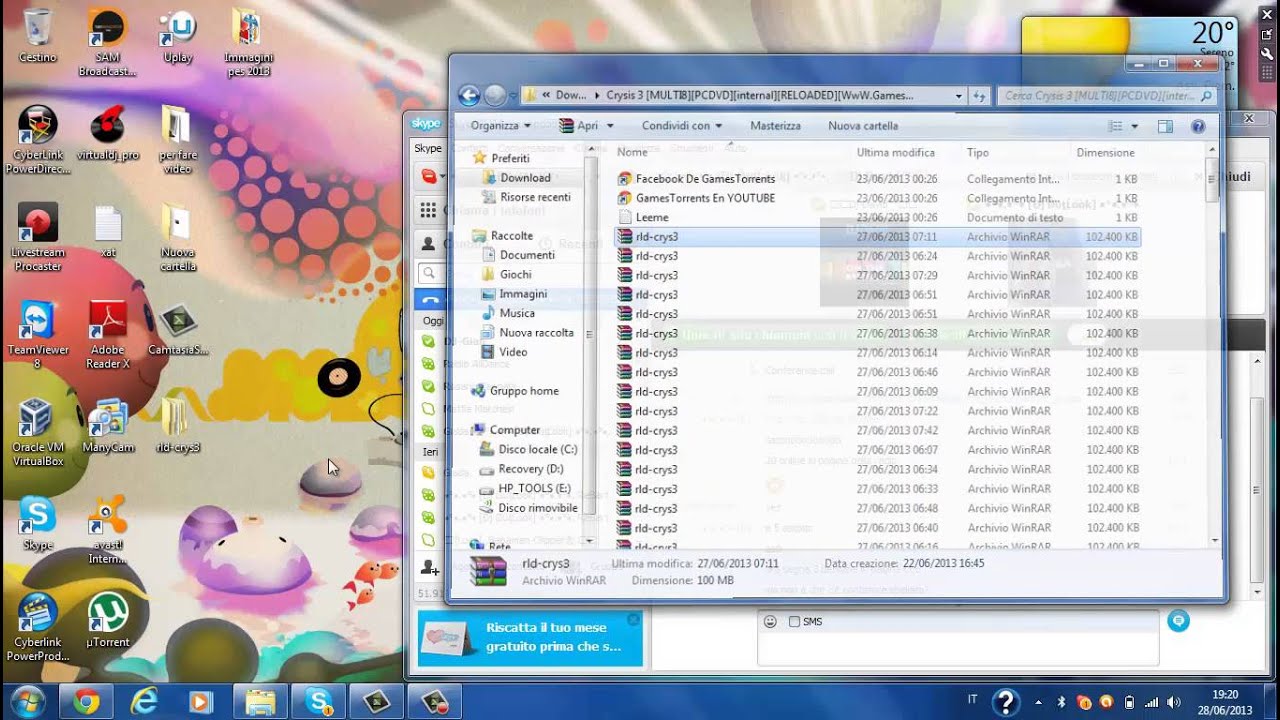Screen dimensions: 1280x720
Task: Select the ManyCam desktop shortcut
Action: point(107,425)
